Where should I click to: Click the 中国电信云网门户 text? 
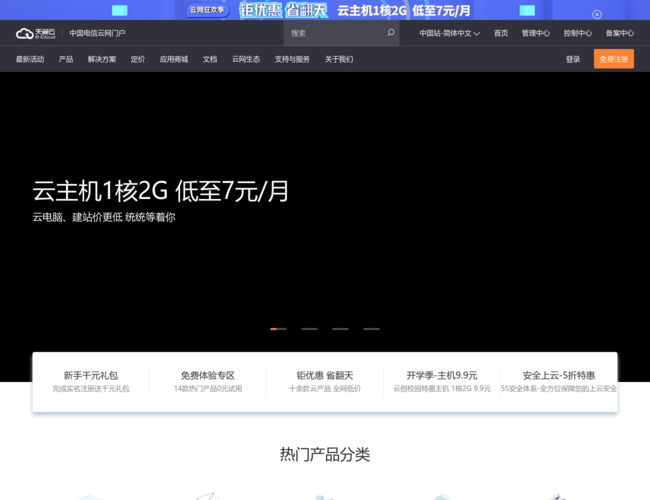pyautogui.click(x=97, y=33)
